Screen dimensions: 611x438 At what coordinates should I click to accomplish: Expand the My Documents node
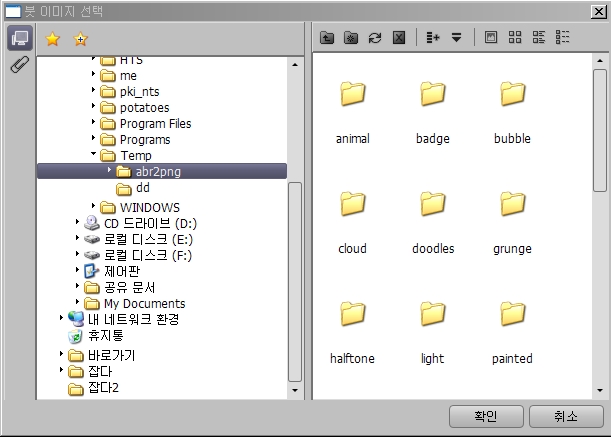pyautogui.click(x=77, y=301)
